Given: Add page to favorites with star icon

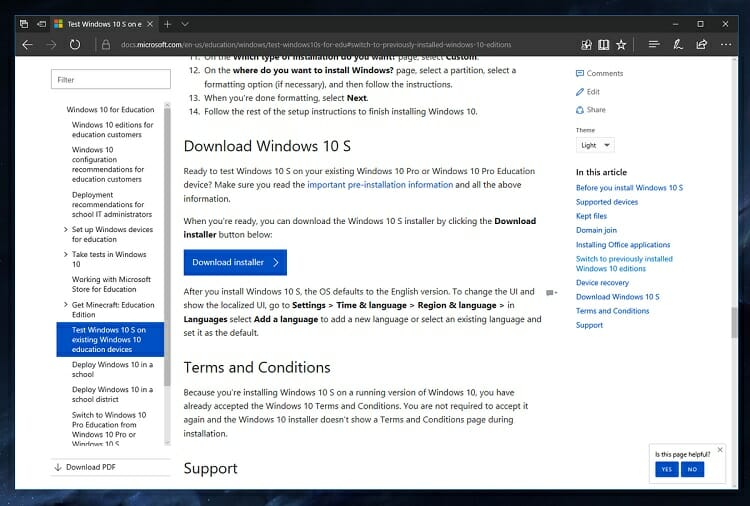Looking at the screenshot, I should click(621, 44).
